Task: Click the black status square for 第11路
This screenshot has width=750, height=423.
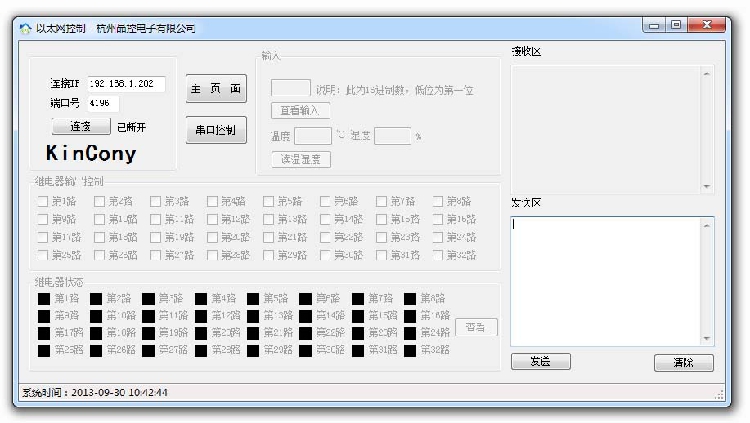Action: [x=149, y=316]
